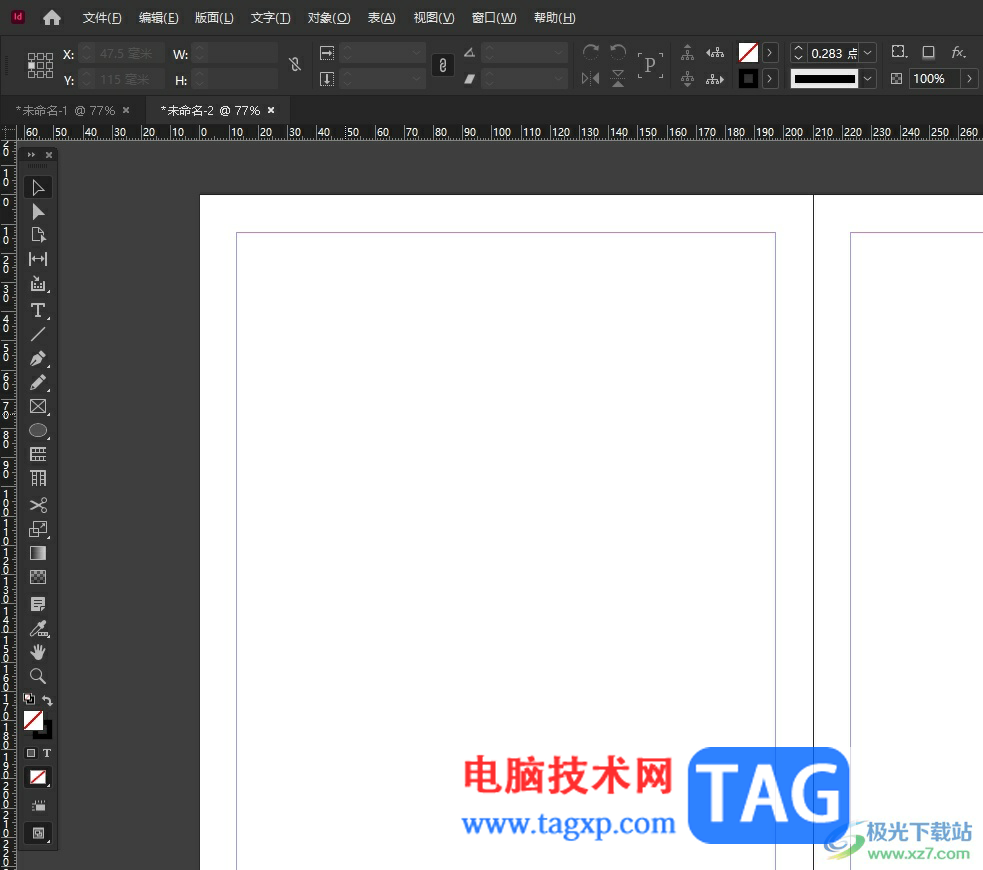Select the Selection tool arrow
983x870 pixels.
coord(38,187)
